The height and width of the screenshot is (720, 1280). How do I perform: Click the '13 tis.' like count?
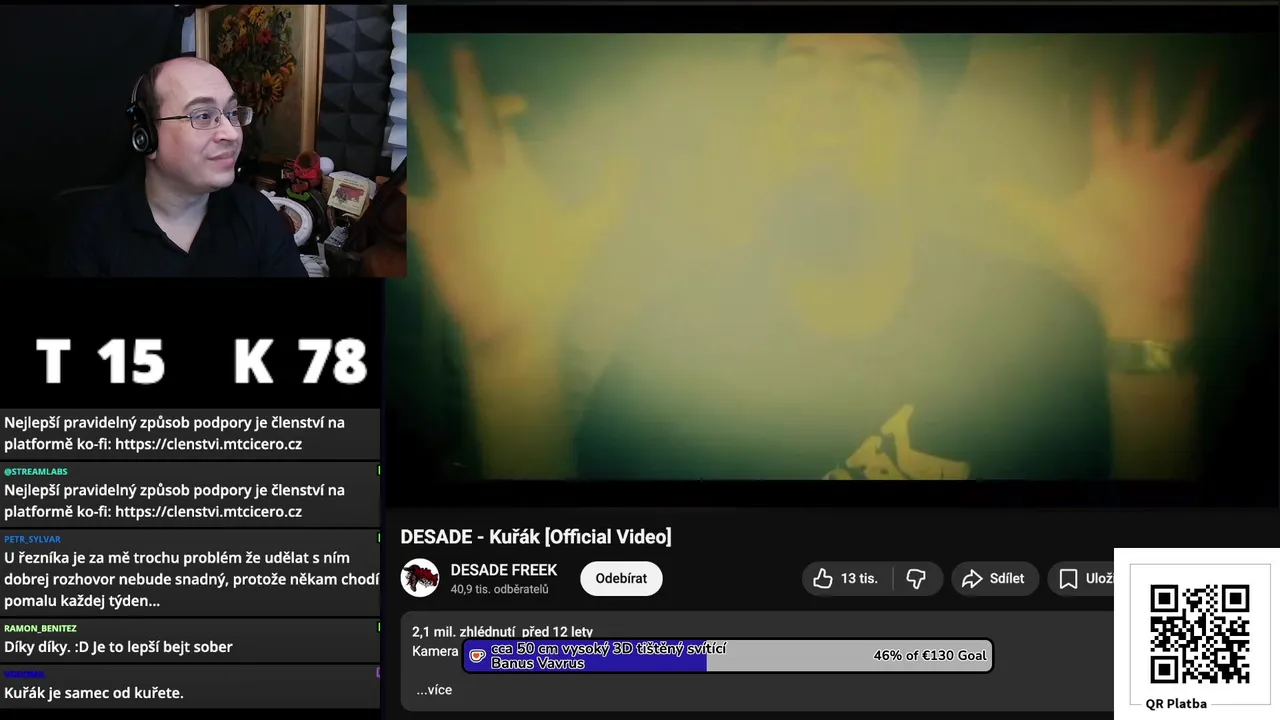point(859,578)
